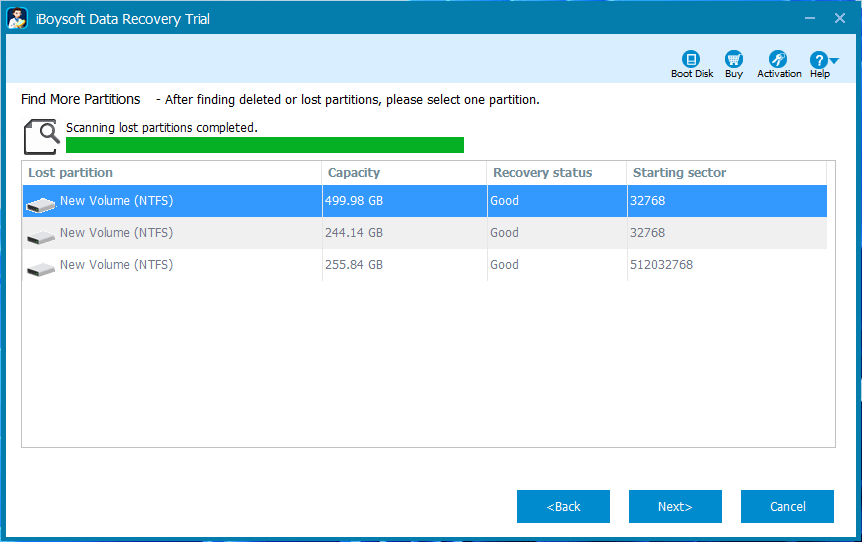The height and width of the screenshot is (542, 862).
Task: Sort by Starting sector column header
Action: pyautogui.click(x=727, y=173)
